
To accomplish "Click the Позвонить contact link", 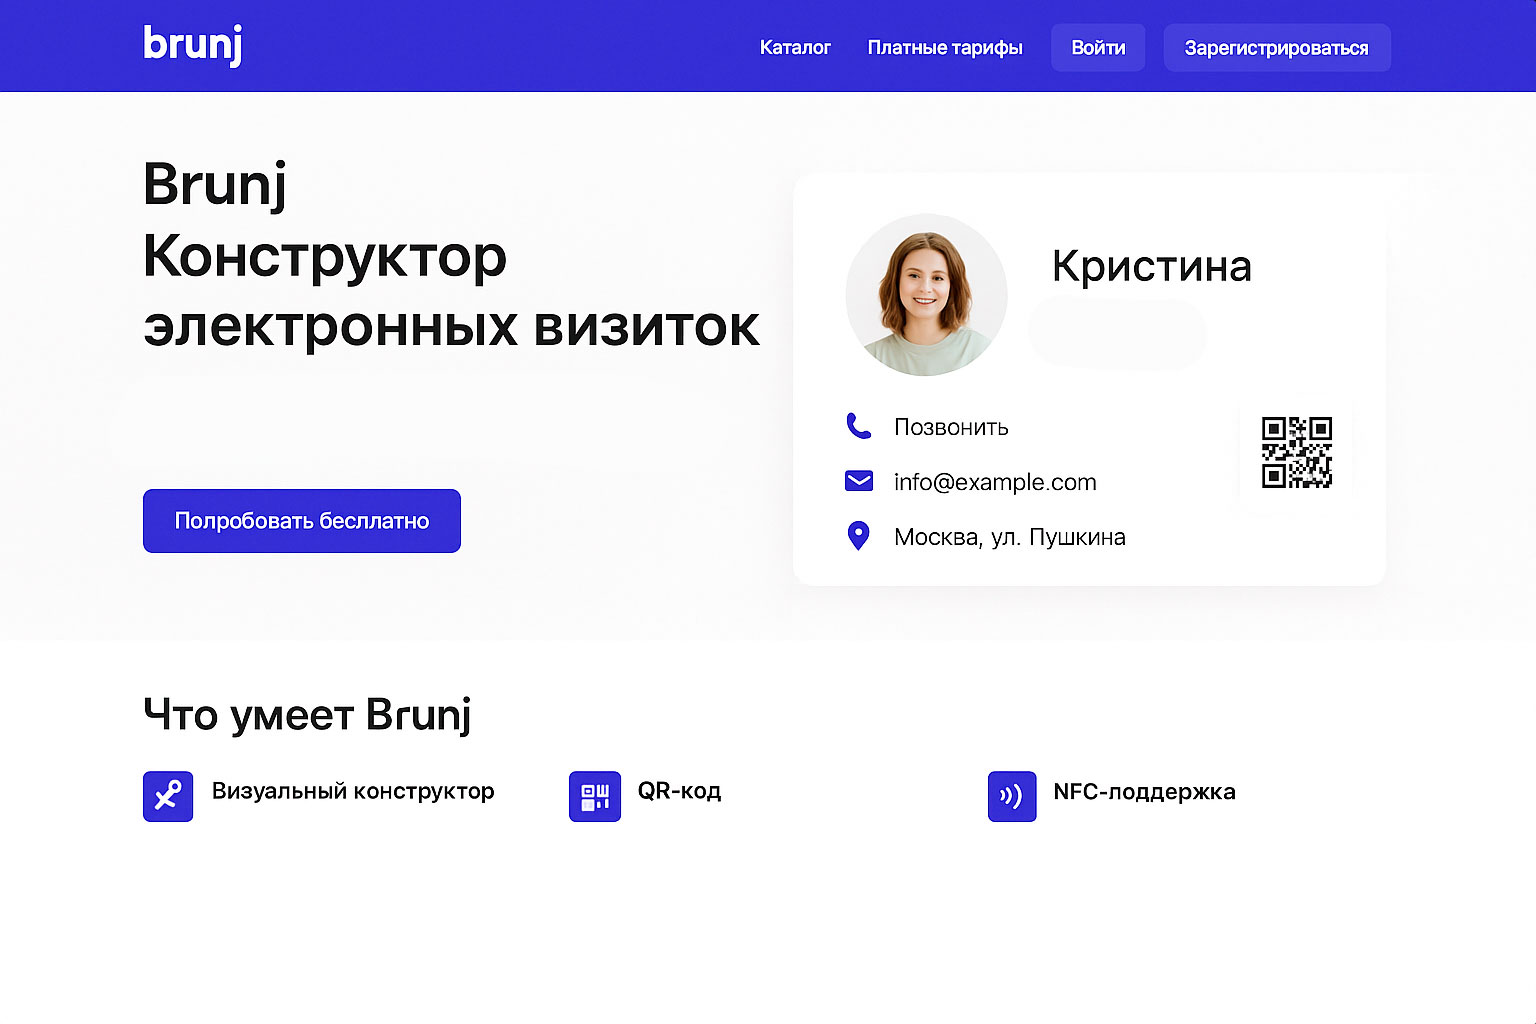I will tap(949, 426).
